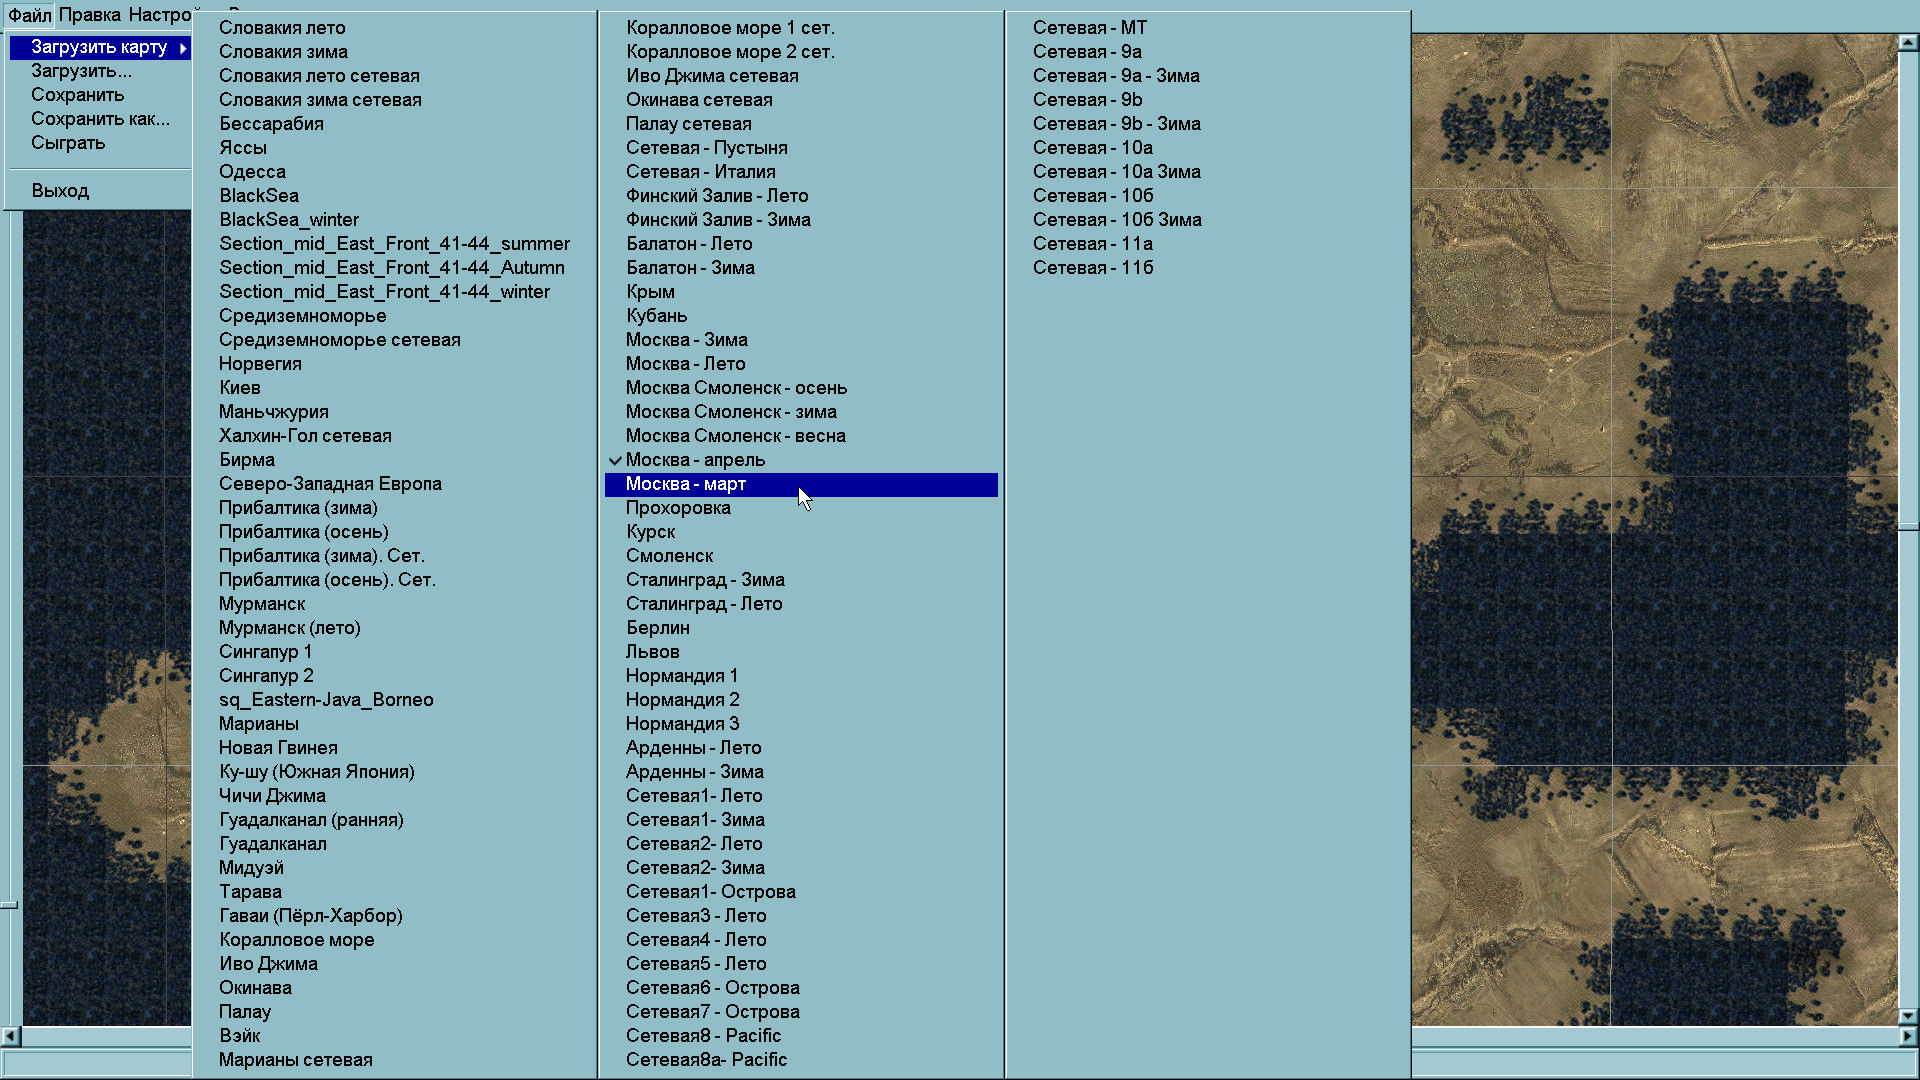
Task: Select 'BlackSea_winter' map entry
Action: pos(289,220)
